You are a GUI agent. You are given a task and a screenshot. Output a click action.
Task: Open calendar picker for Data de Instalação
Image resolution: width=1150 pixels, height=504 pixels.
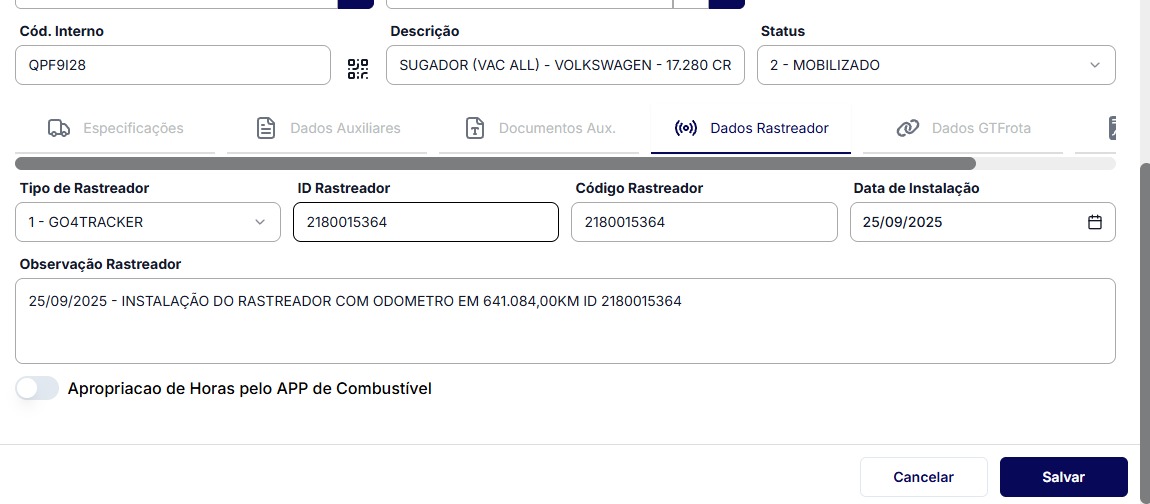click(1095, 222)
